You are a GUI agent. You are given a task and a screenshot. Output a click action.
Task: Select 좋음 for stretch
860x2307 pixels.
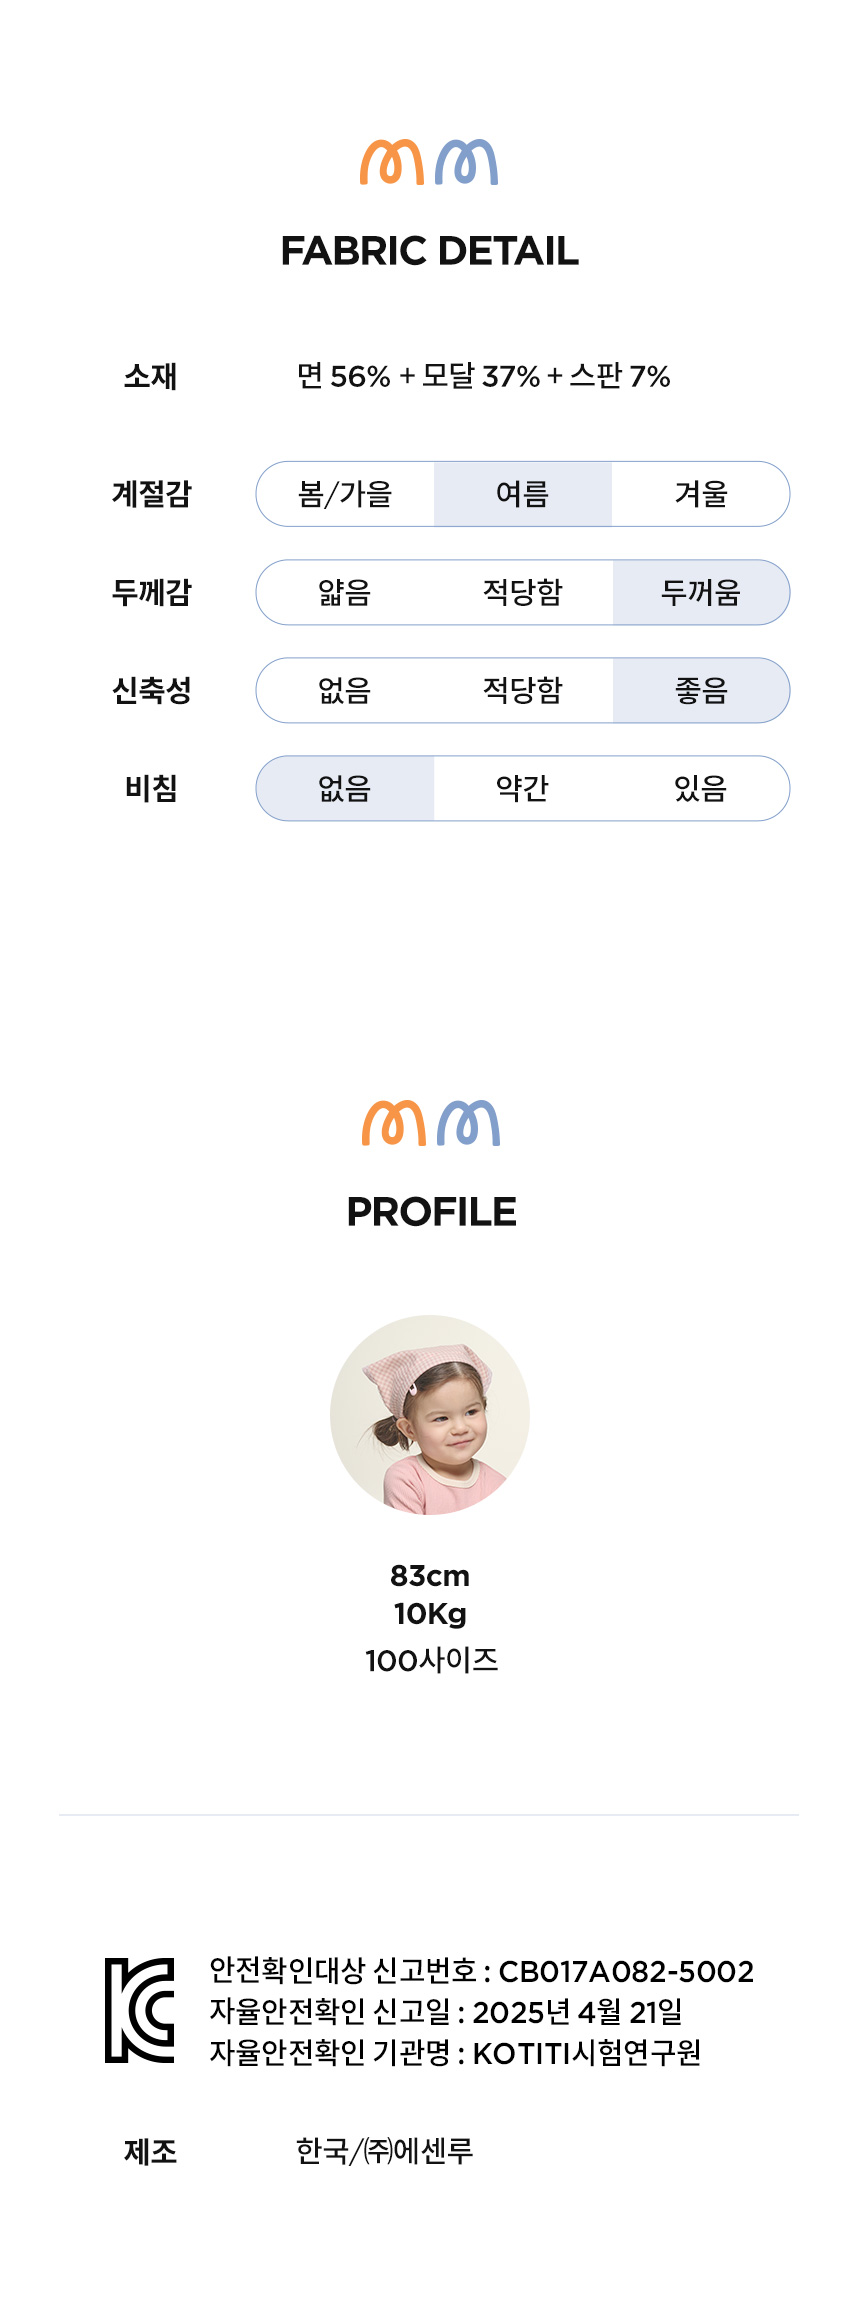click(700, 690)
